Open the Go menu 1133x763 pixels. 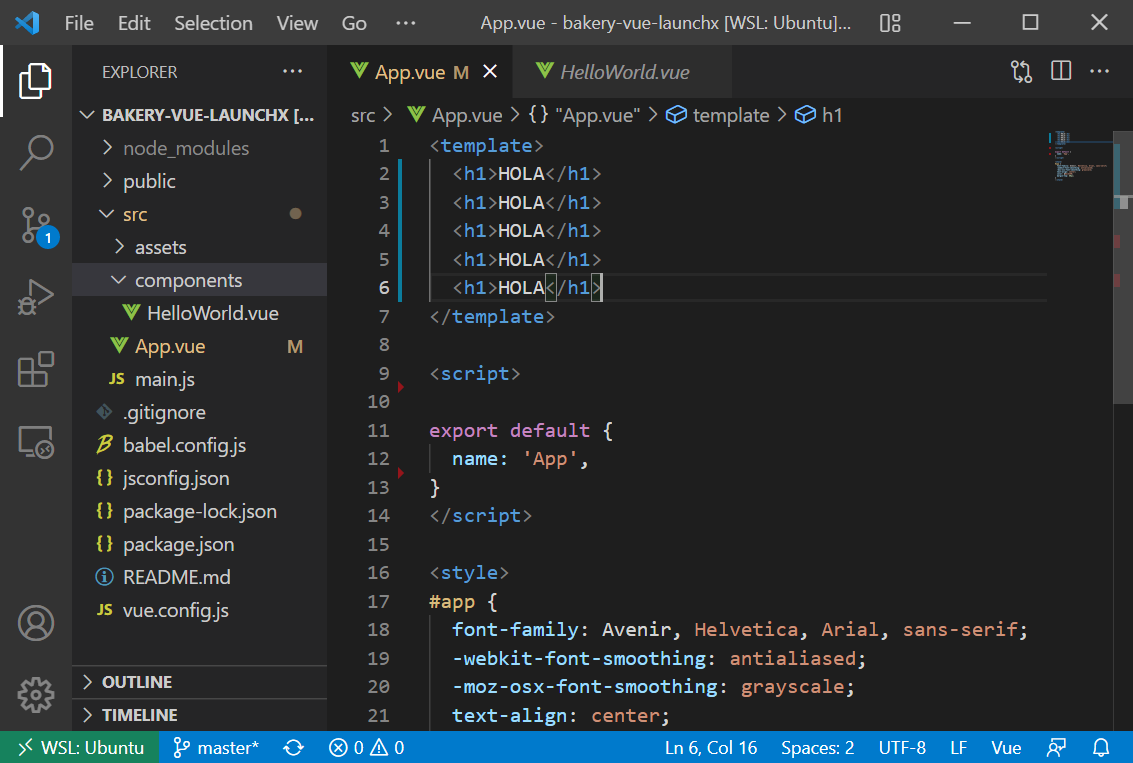(354, 23)
